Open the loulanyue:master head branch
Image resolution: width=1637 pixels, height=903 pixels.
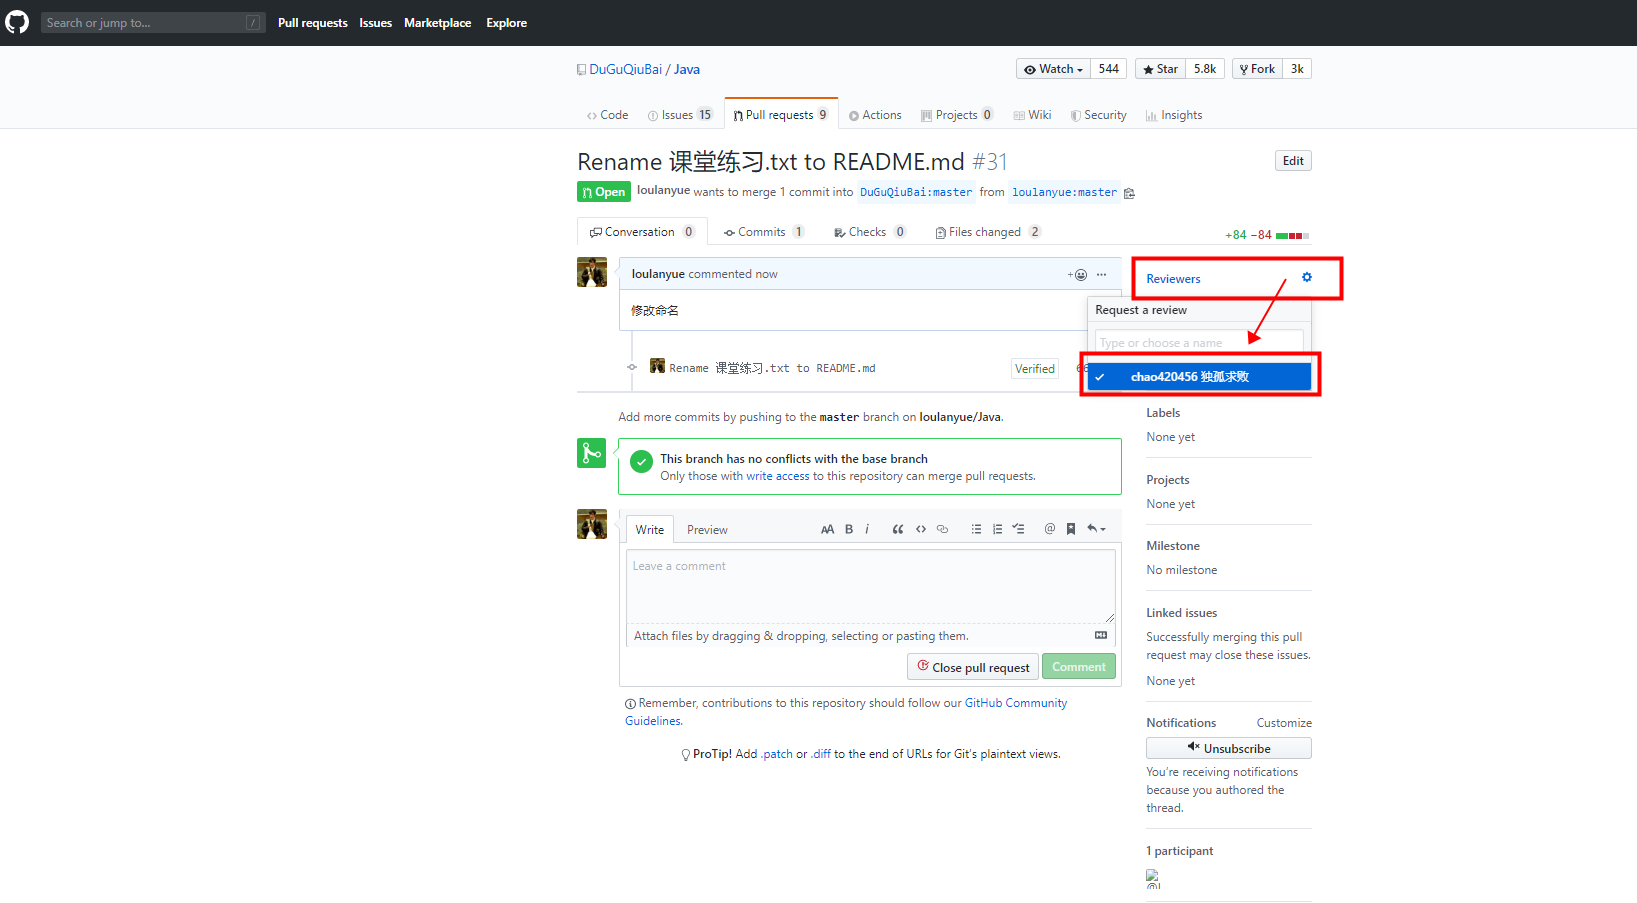tap(1064, 192)
